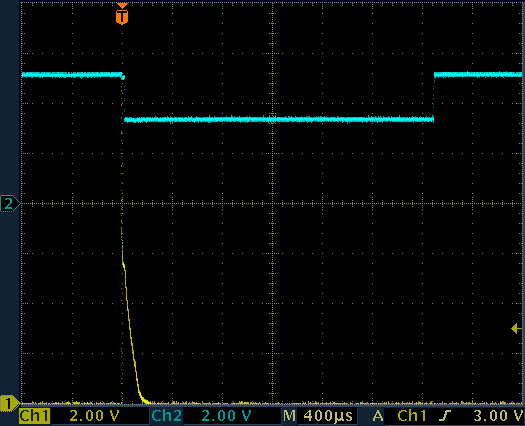Select the channel 1 ground reference marker
This screenshot has width=525, height=426.
(10, 404)
